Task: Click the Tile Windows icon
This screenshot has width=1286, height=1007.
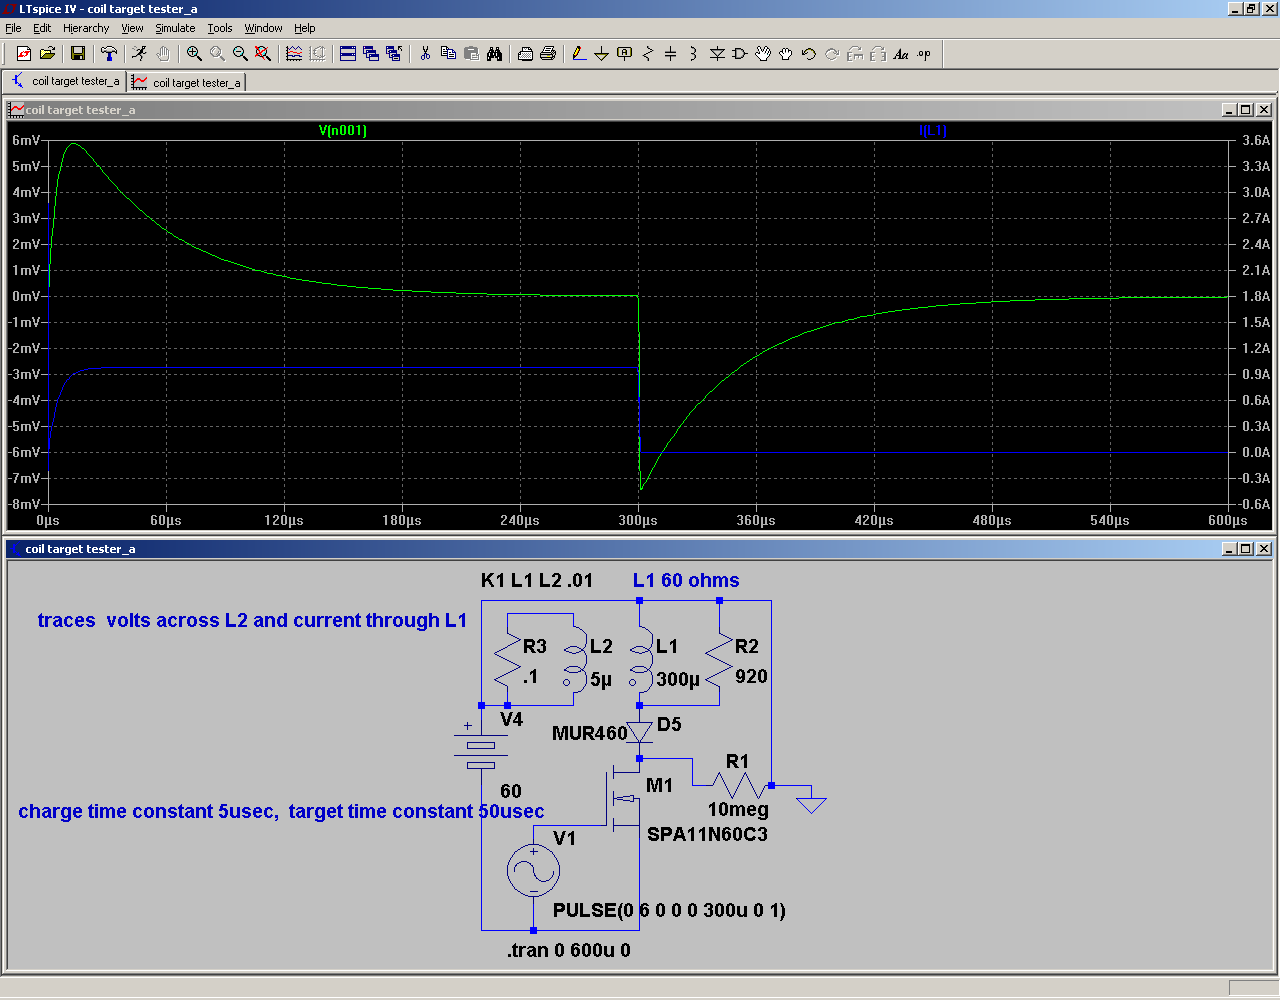Action: click(x=348, y=54)
